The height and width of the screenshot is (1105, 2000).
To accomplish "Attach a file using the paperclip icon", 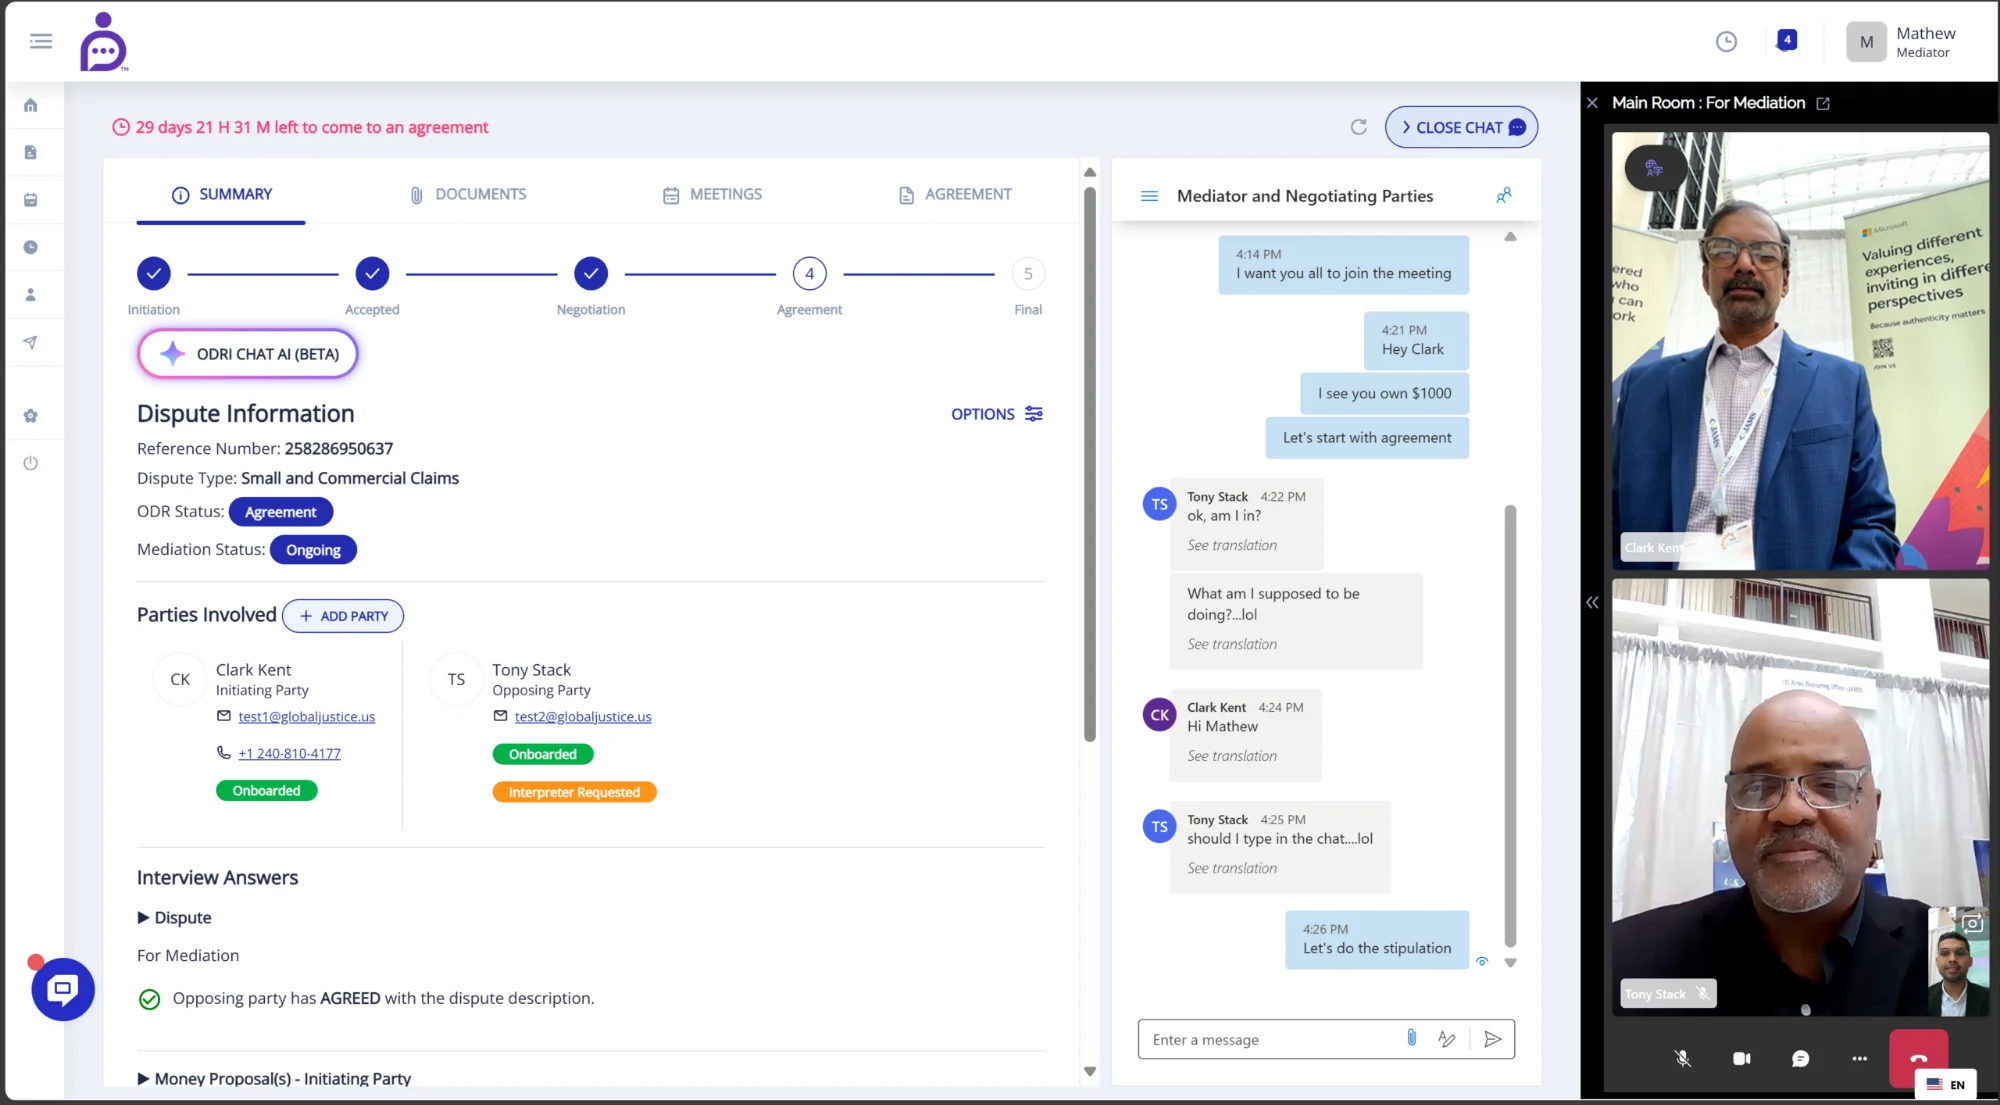I will (x=1412, y=1038).
